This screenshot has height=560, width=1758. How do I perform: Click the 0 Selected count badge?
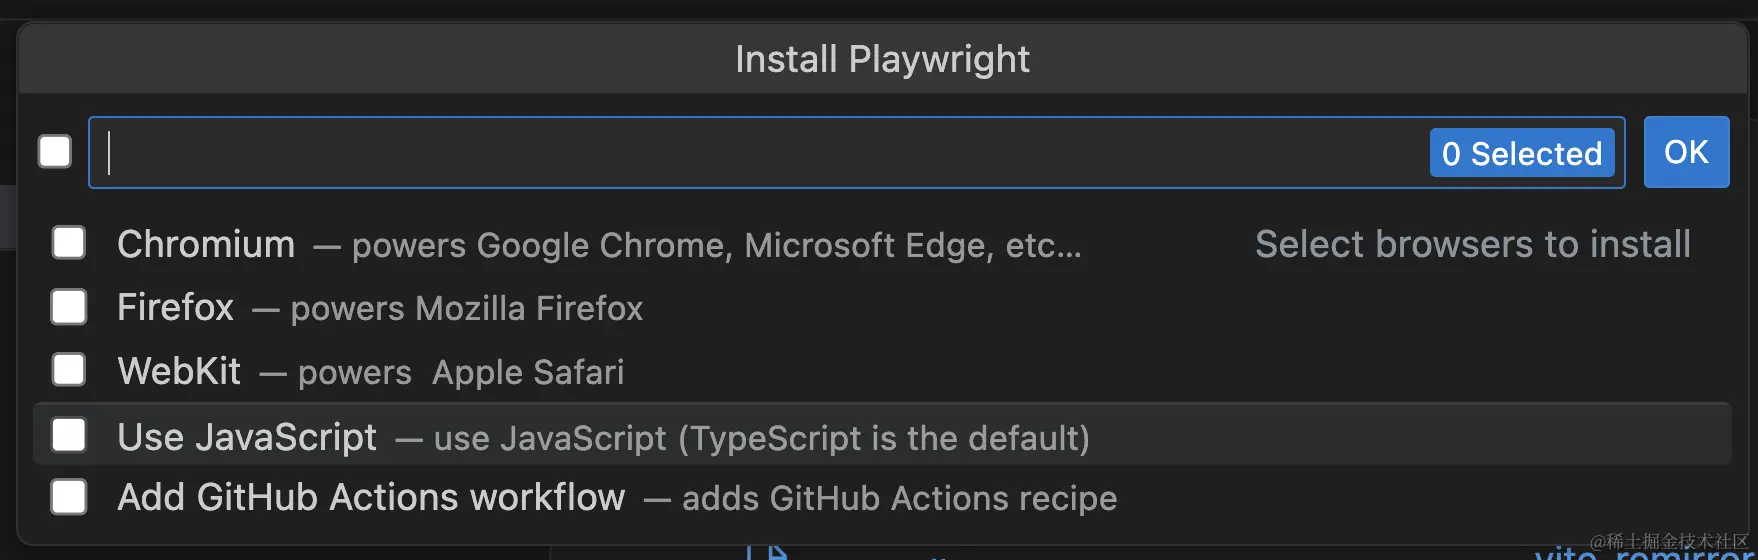point(1522,153)
